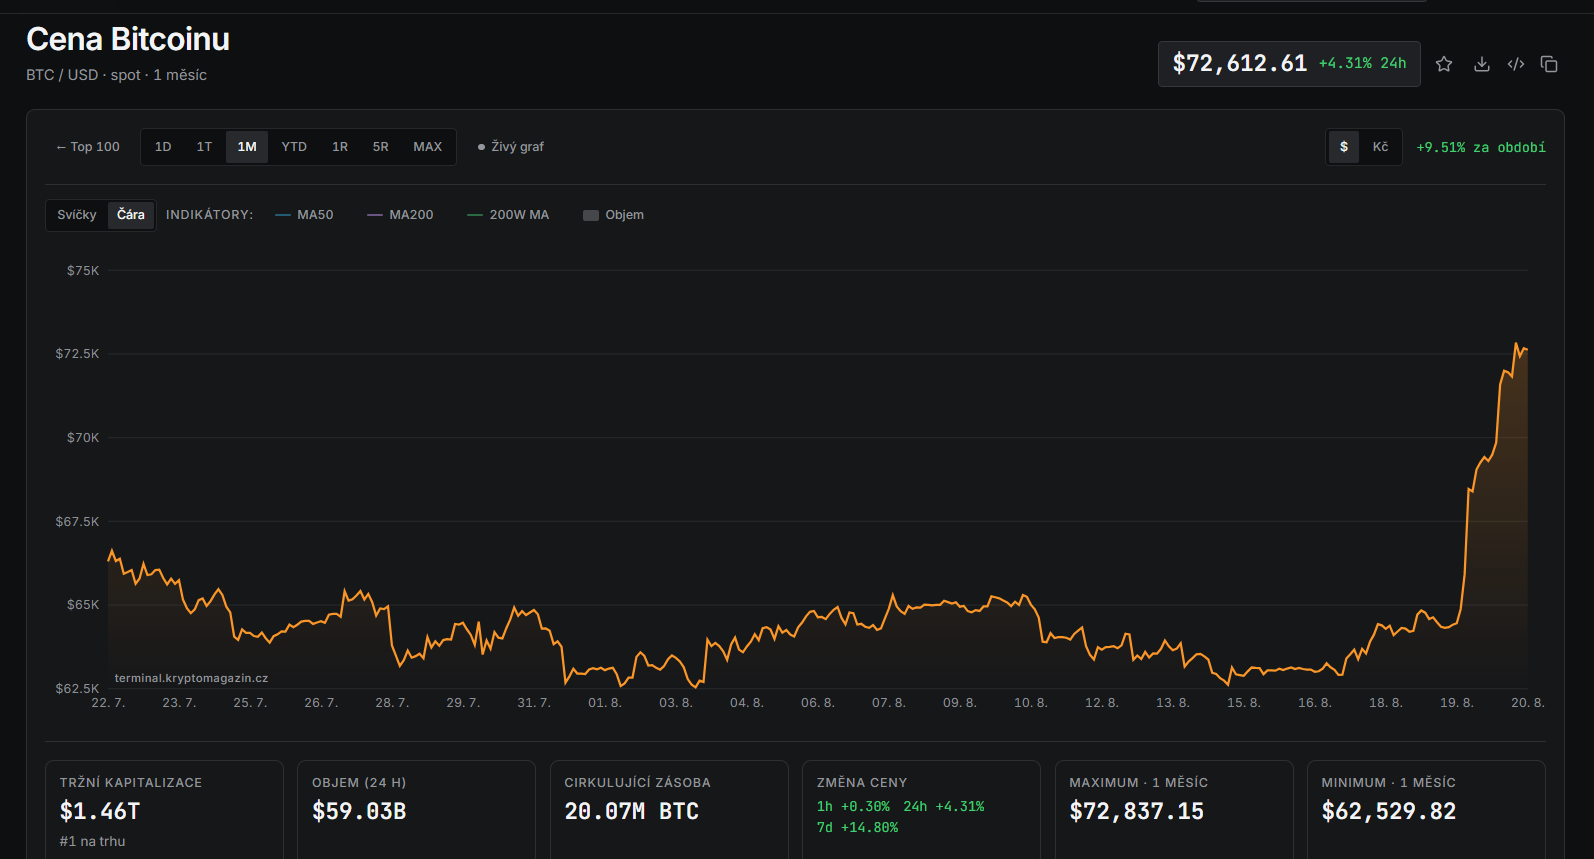Viewport: 1594px width, 859px height.
Task: Toggle the MA200 indicator
Action: 400,215
